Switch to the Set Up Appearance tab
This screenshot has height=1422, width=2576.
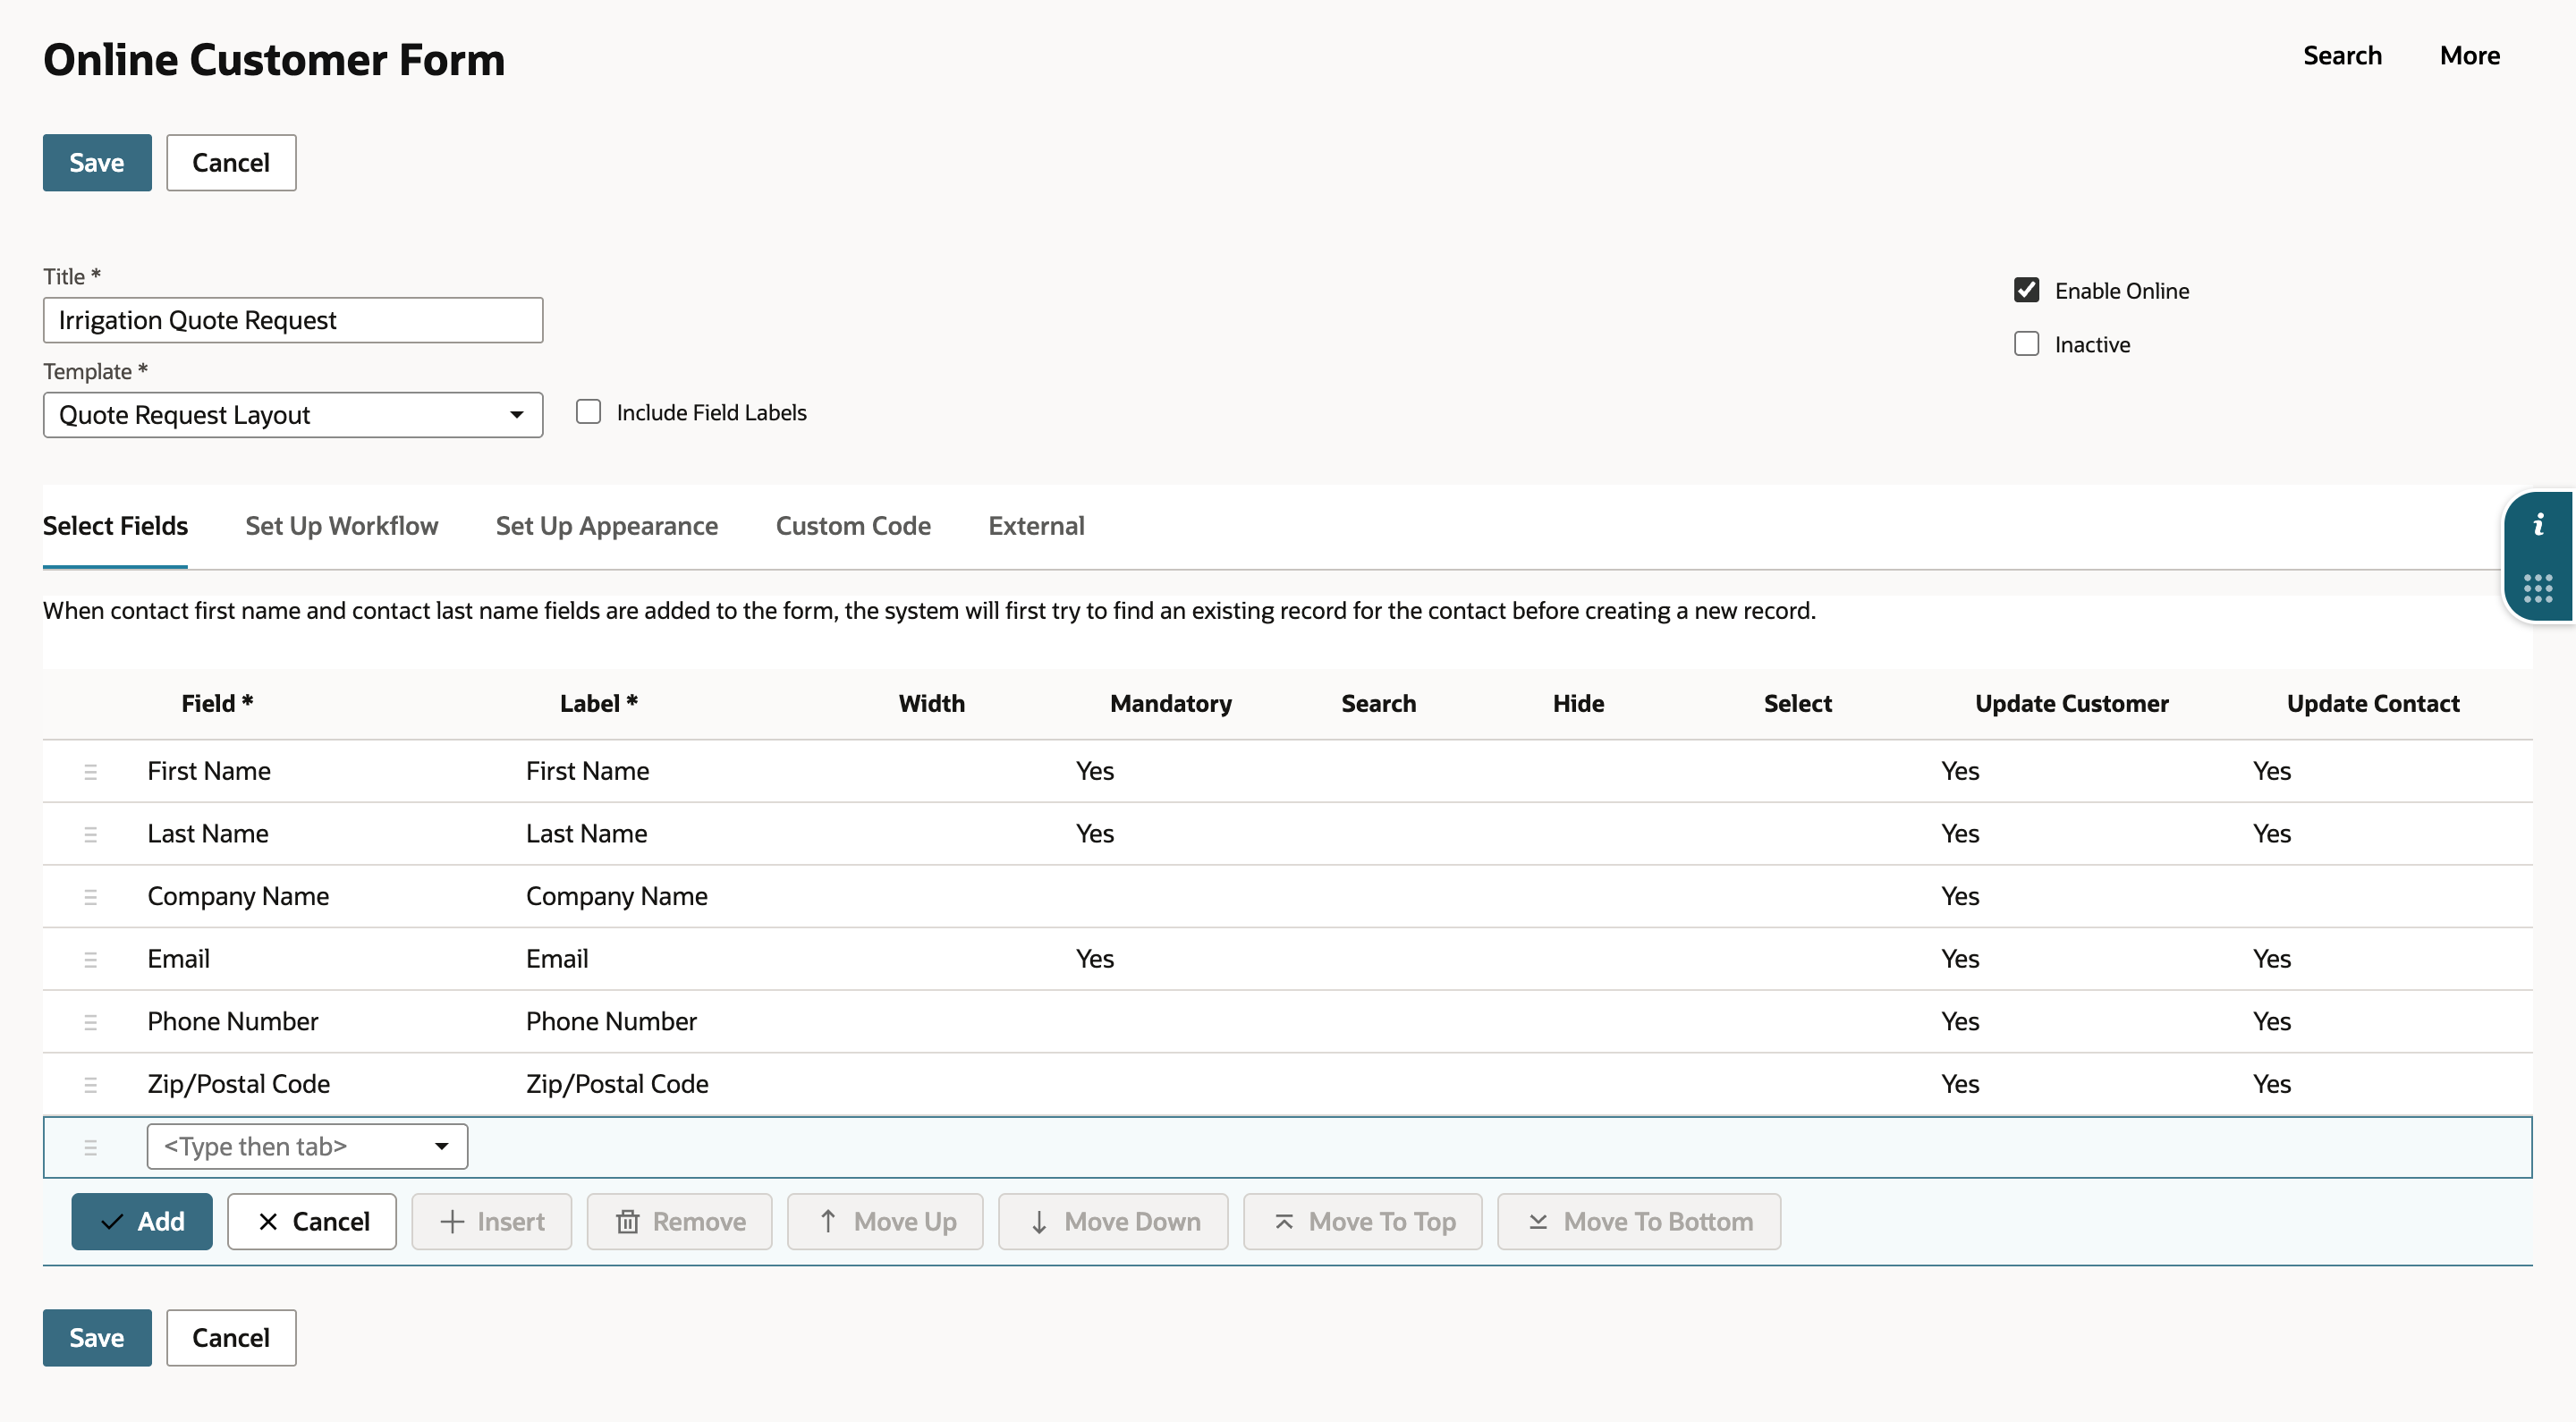coord(607,526)
